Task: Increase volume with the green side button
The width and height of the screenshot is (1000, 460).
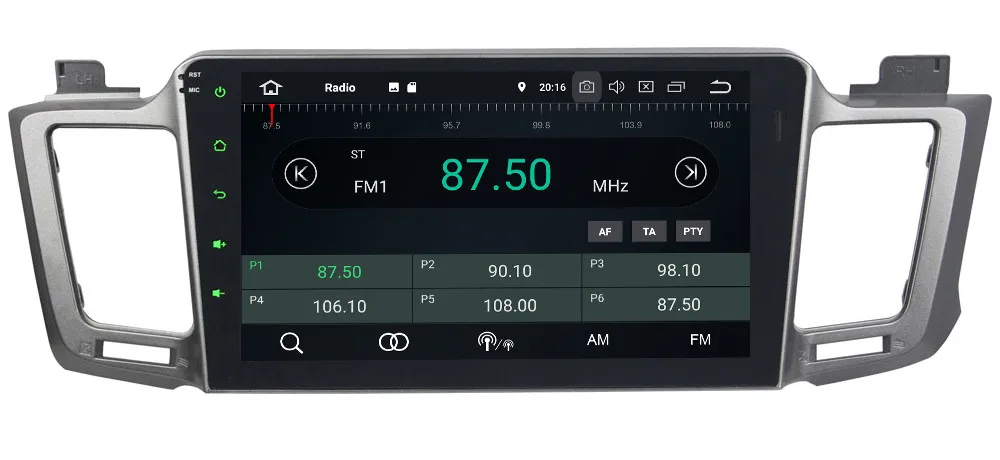Action: [220, 244]
